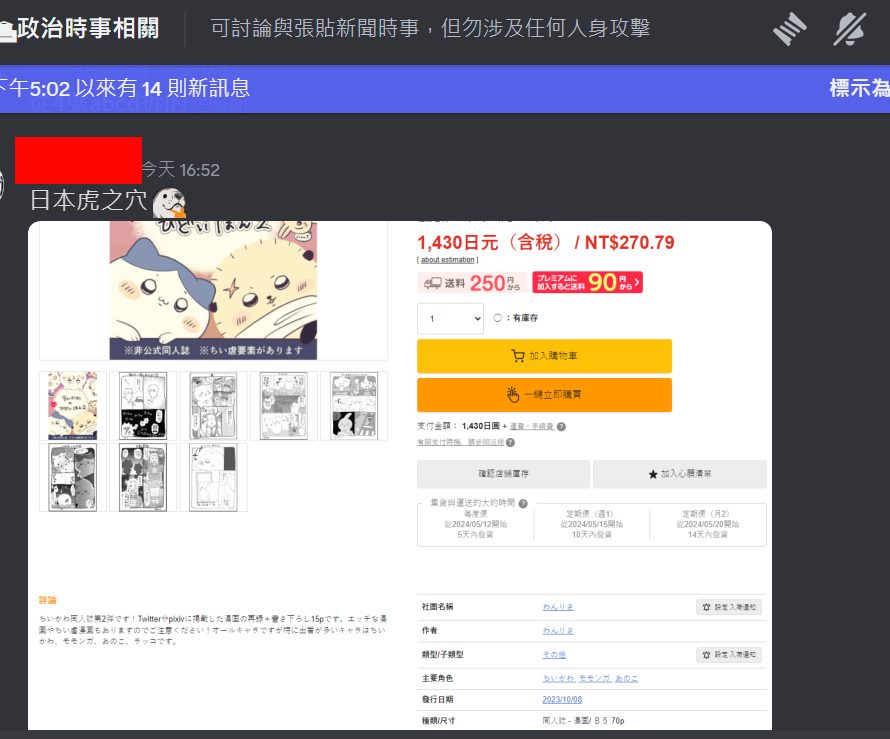Click the about estimation link

point(447,260)
